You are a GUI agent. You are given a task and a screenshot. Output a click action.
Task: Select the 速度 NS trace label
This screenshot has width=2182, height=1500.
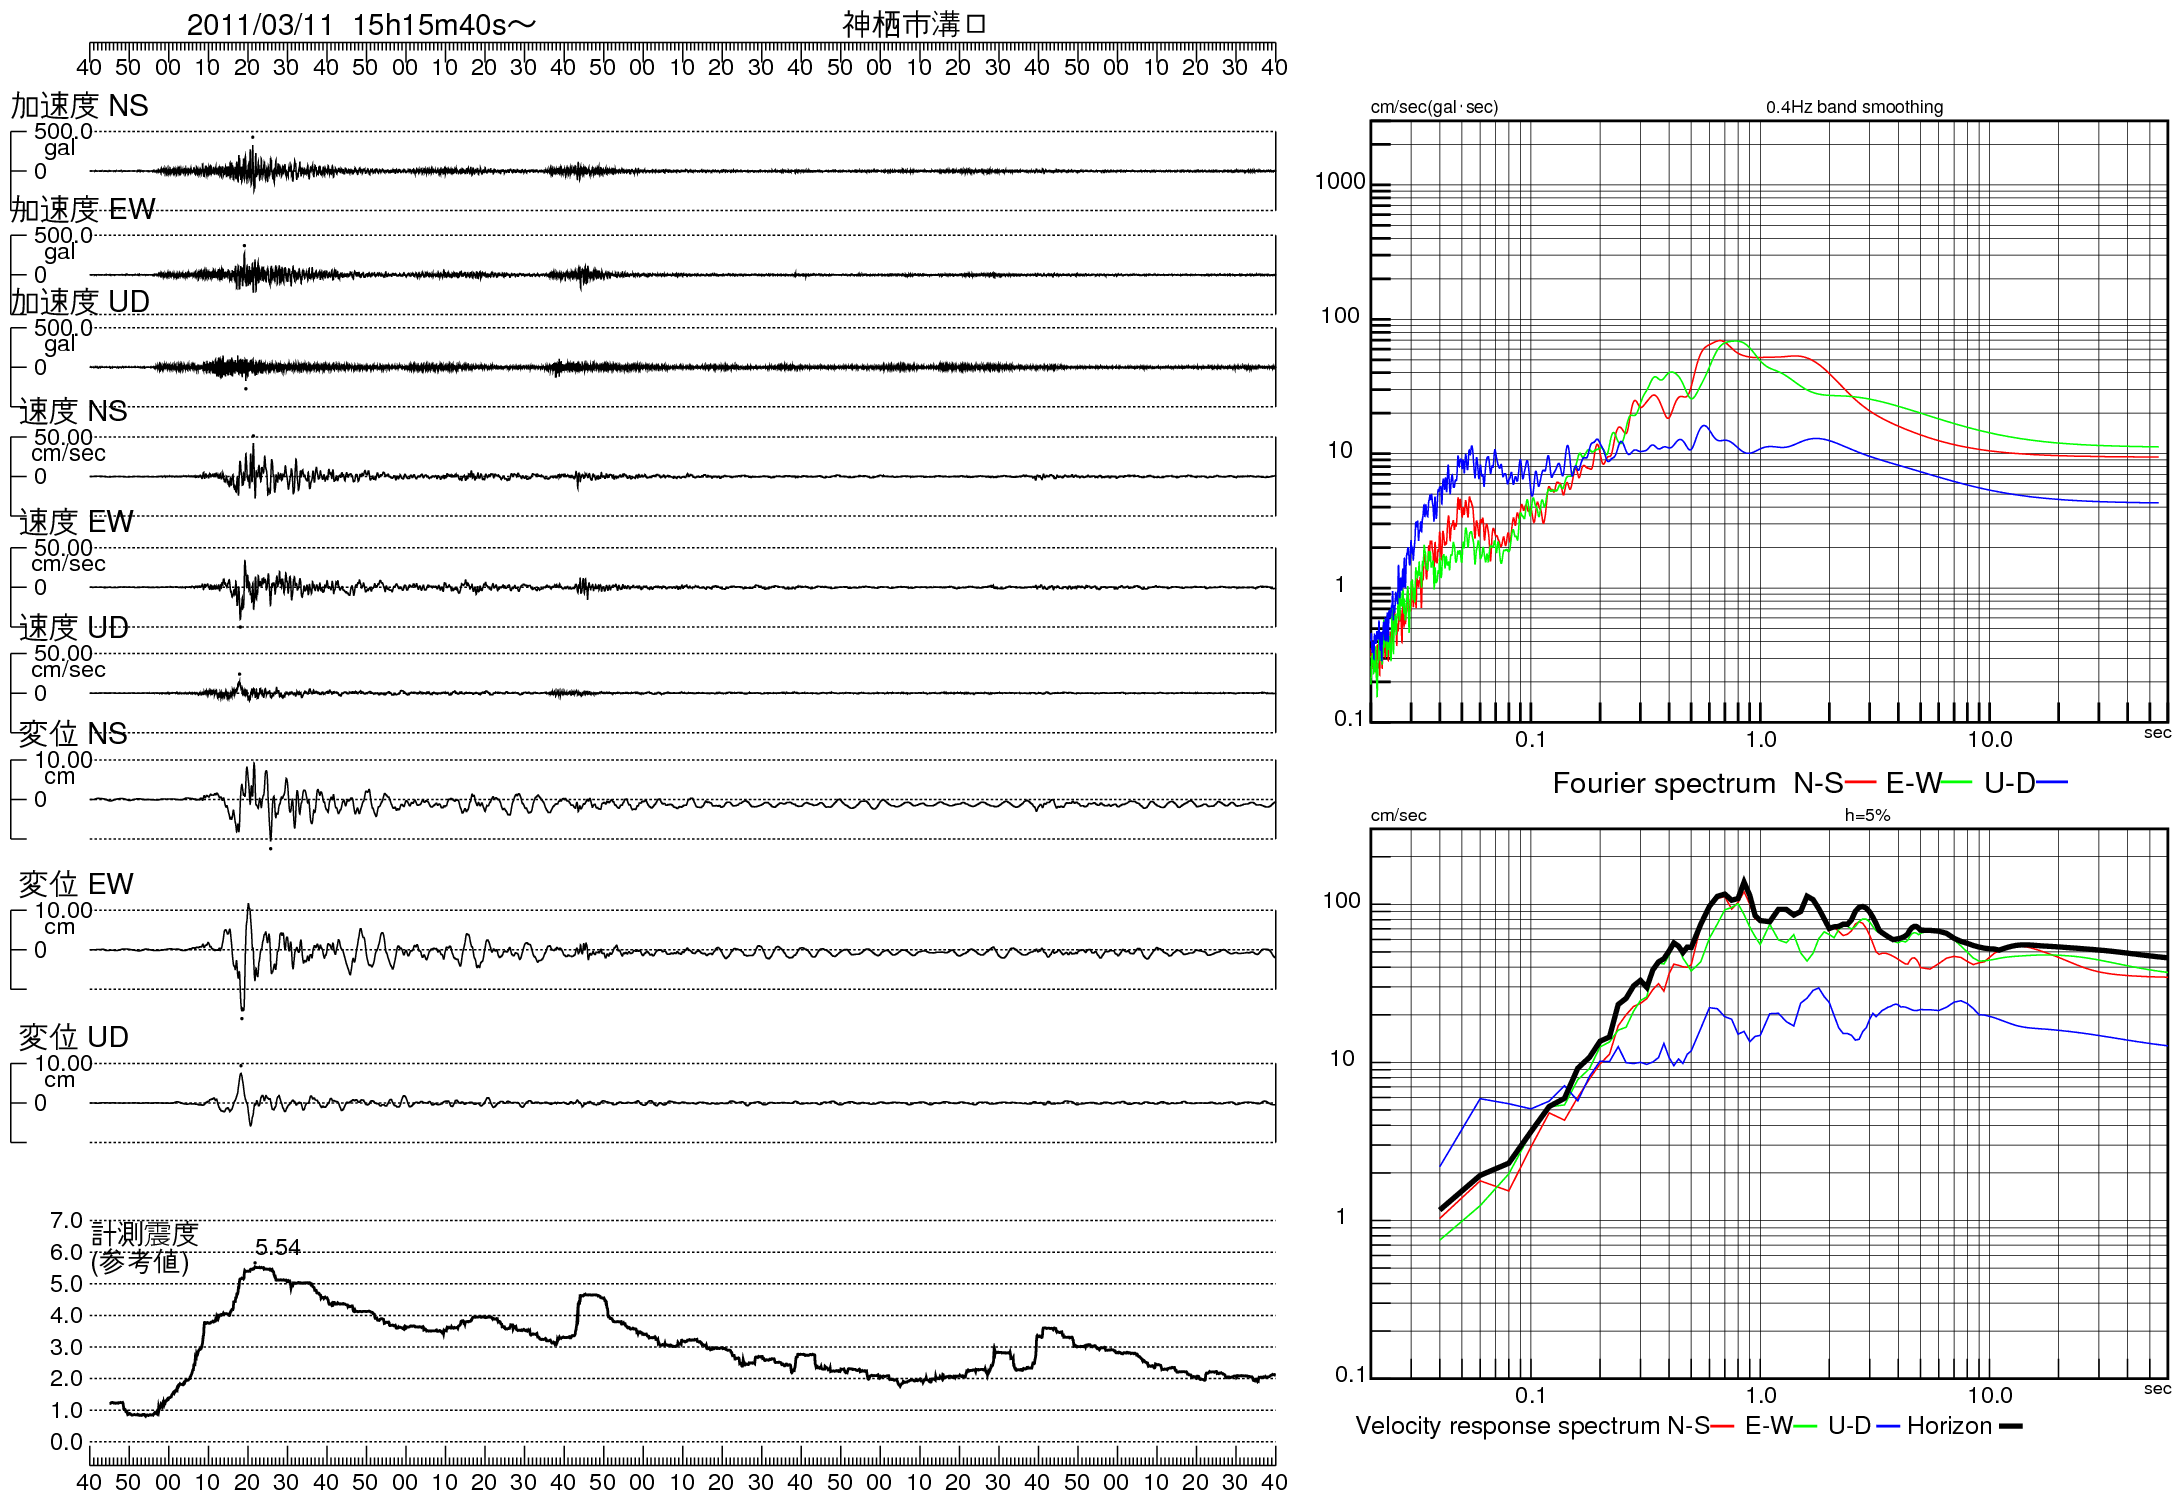pos(73,411)
